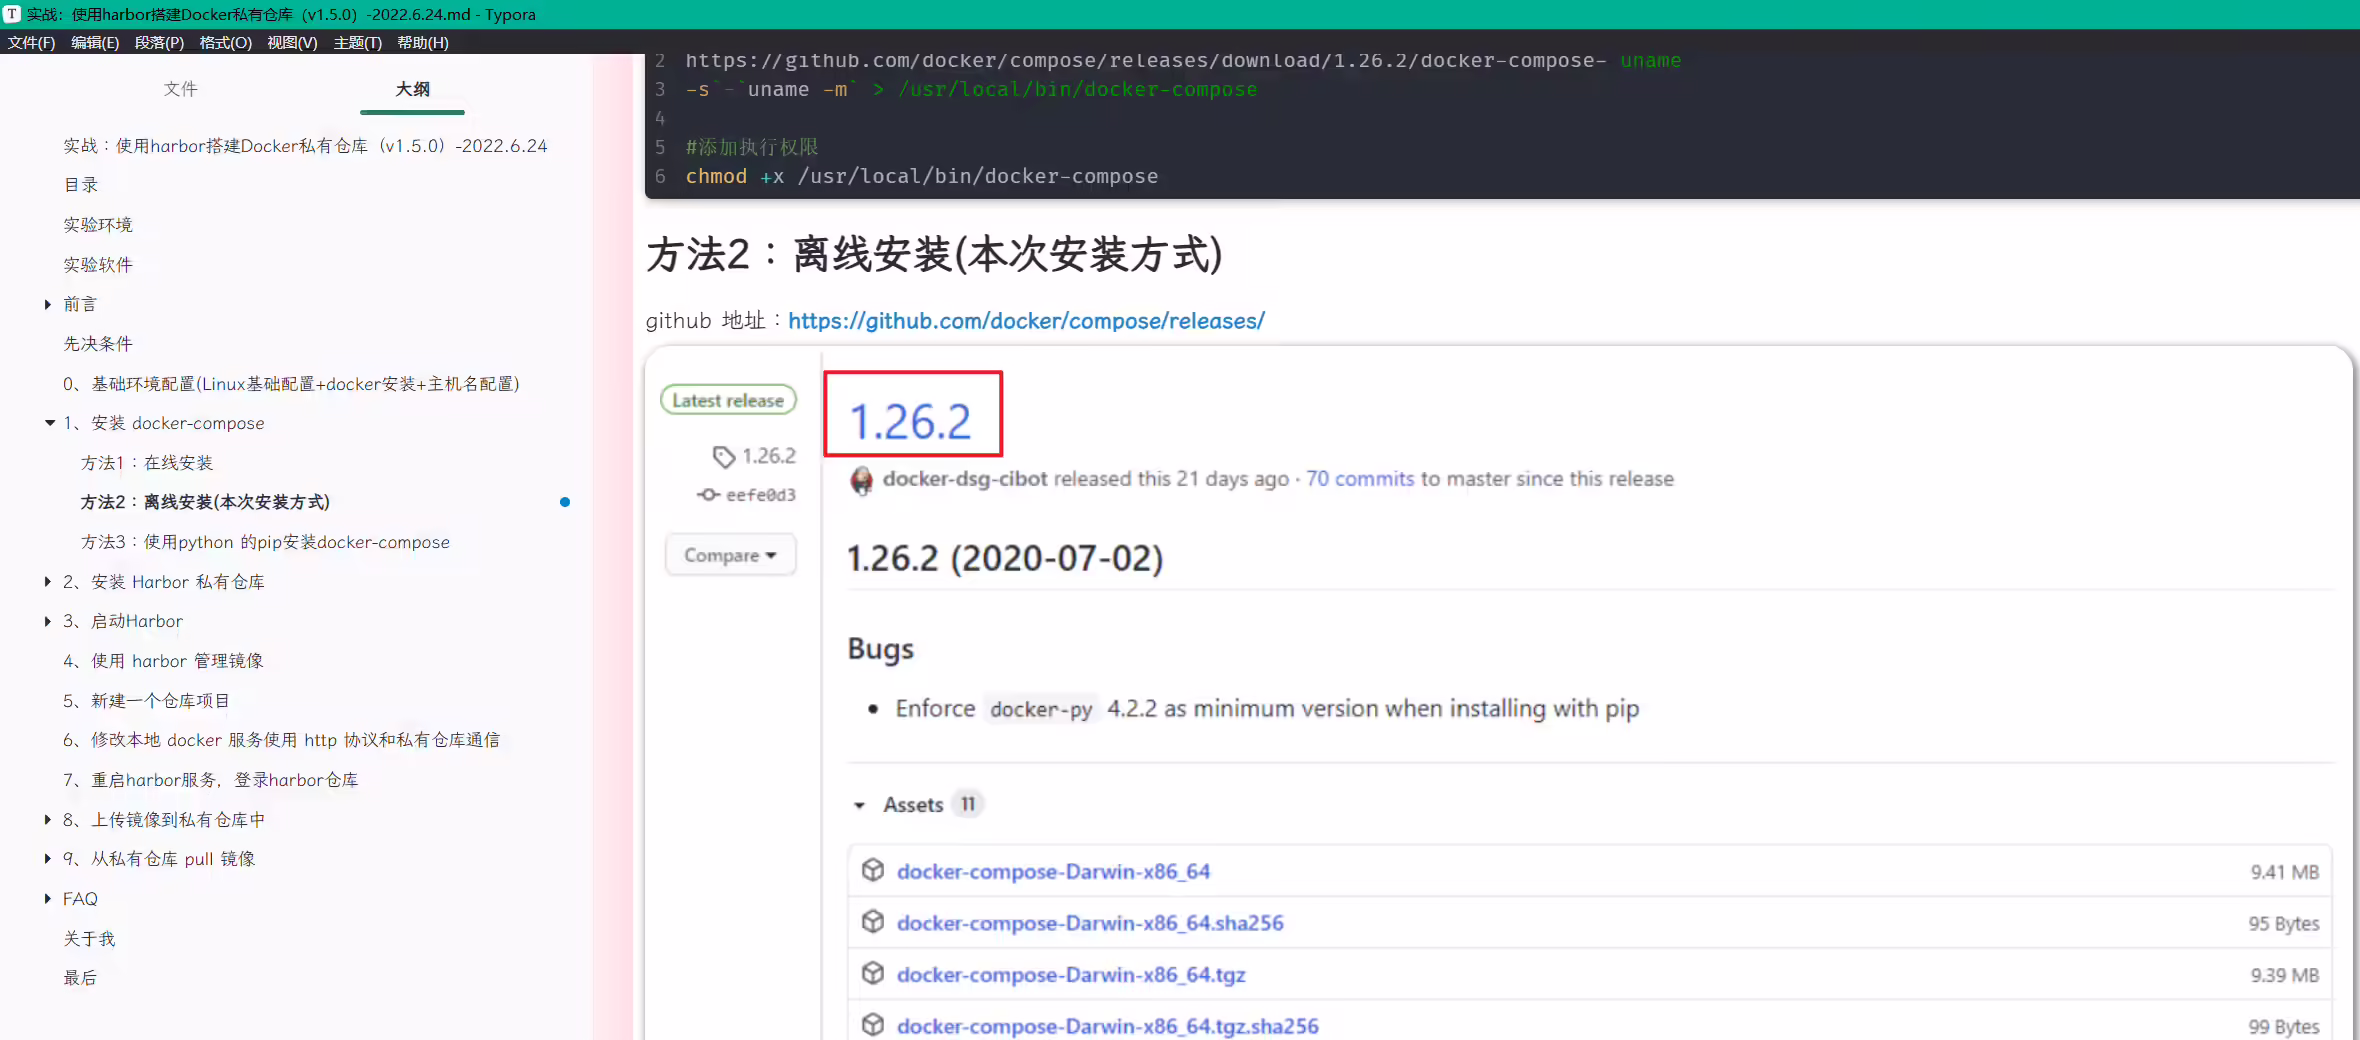Expand the 前言 outline section
The image size is (2360, 1040).
point(47,304)
